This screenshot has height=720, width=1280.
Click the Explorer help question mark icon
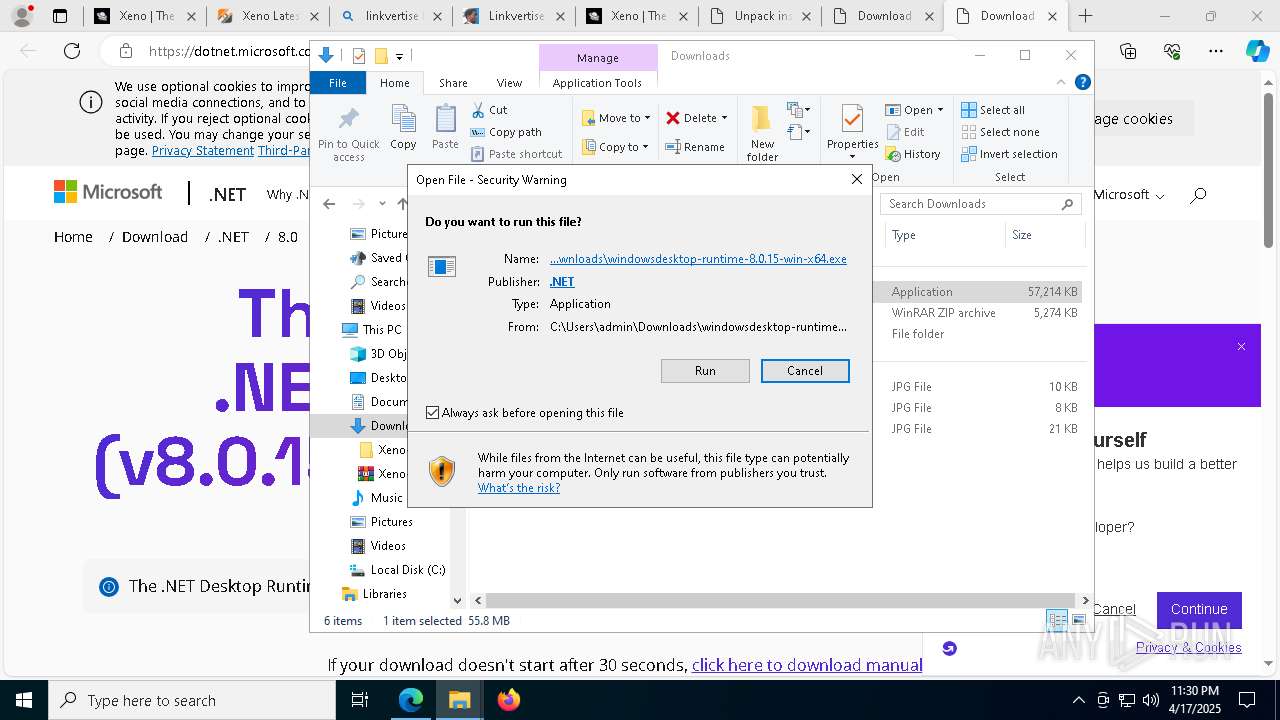pos(1082,82)
